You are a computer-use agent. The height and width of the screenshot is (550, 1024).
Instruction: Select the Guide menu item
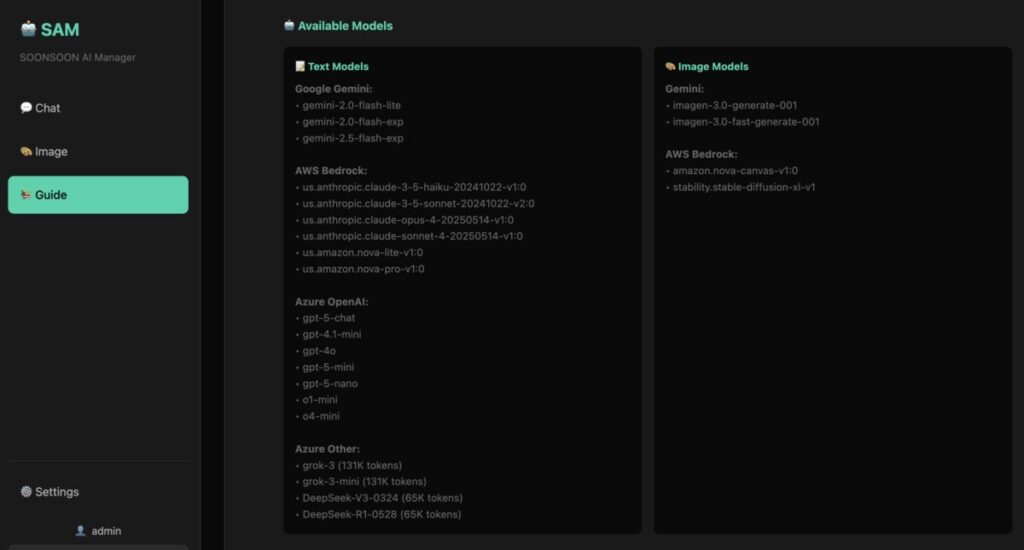tap(98, 195)
